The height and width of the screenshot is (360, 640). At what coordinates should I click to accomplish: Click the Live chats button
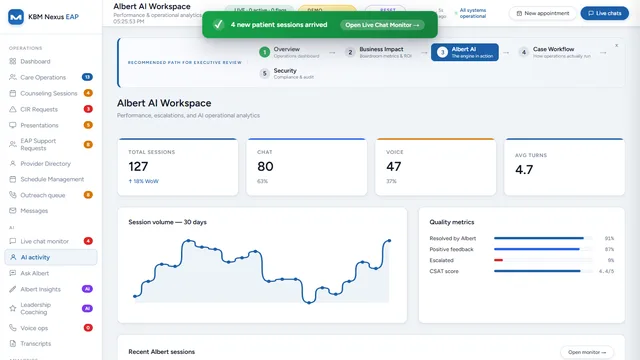[x=604, y=13]
